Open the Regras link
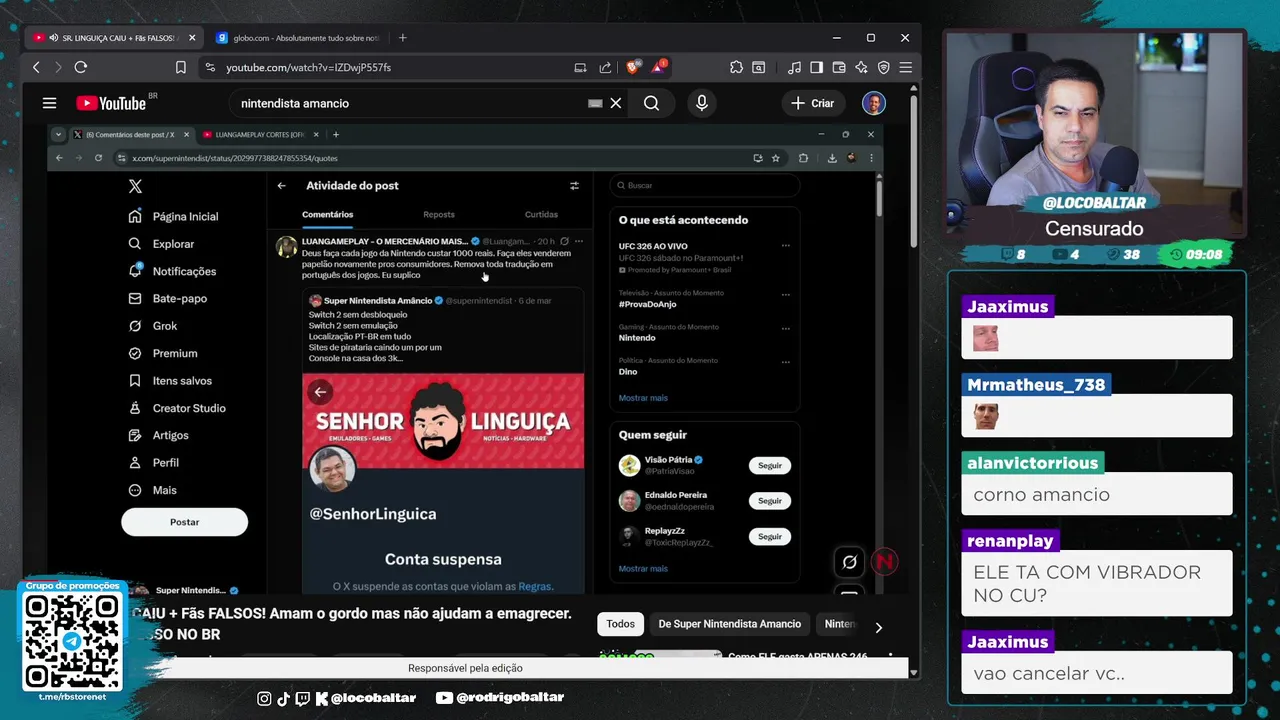1280x720 pixels. coord(535,587)
